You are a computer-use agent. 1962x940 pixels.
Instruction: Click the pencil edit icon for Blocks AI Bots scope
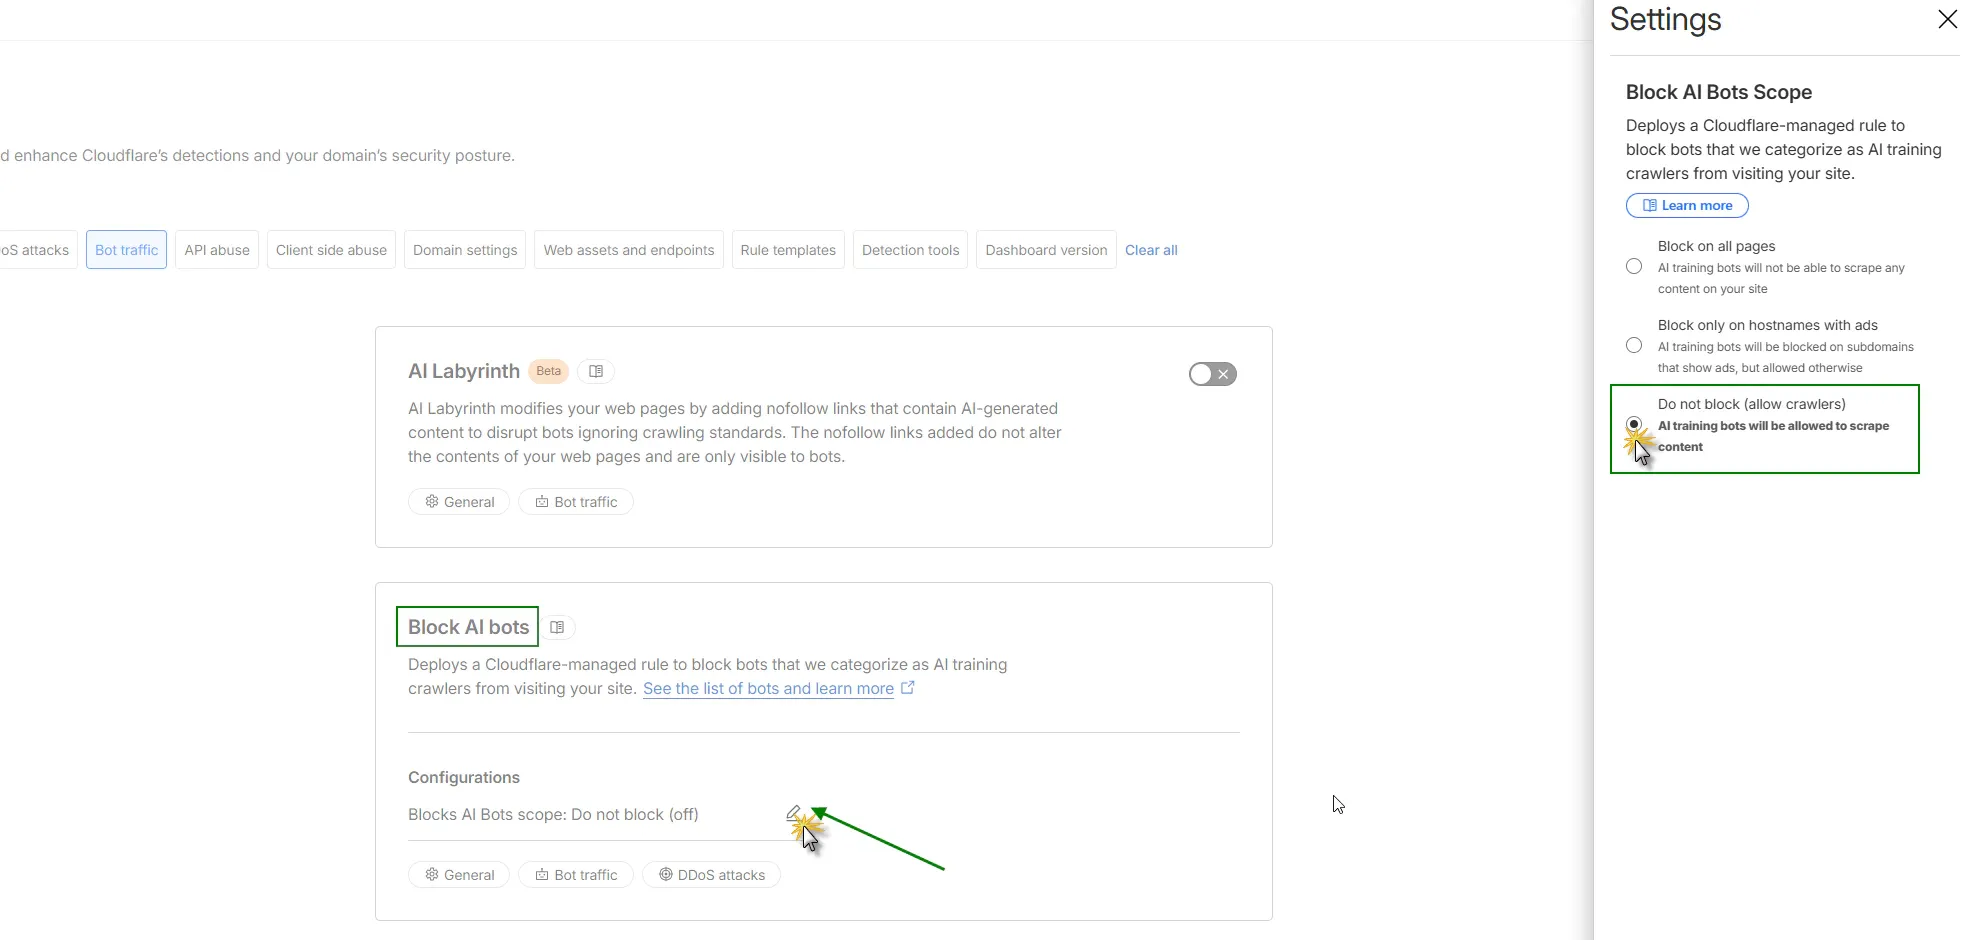[793, 812]
